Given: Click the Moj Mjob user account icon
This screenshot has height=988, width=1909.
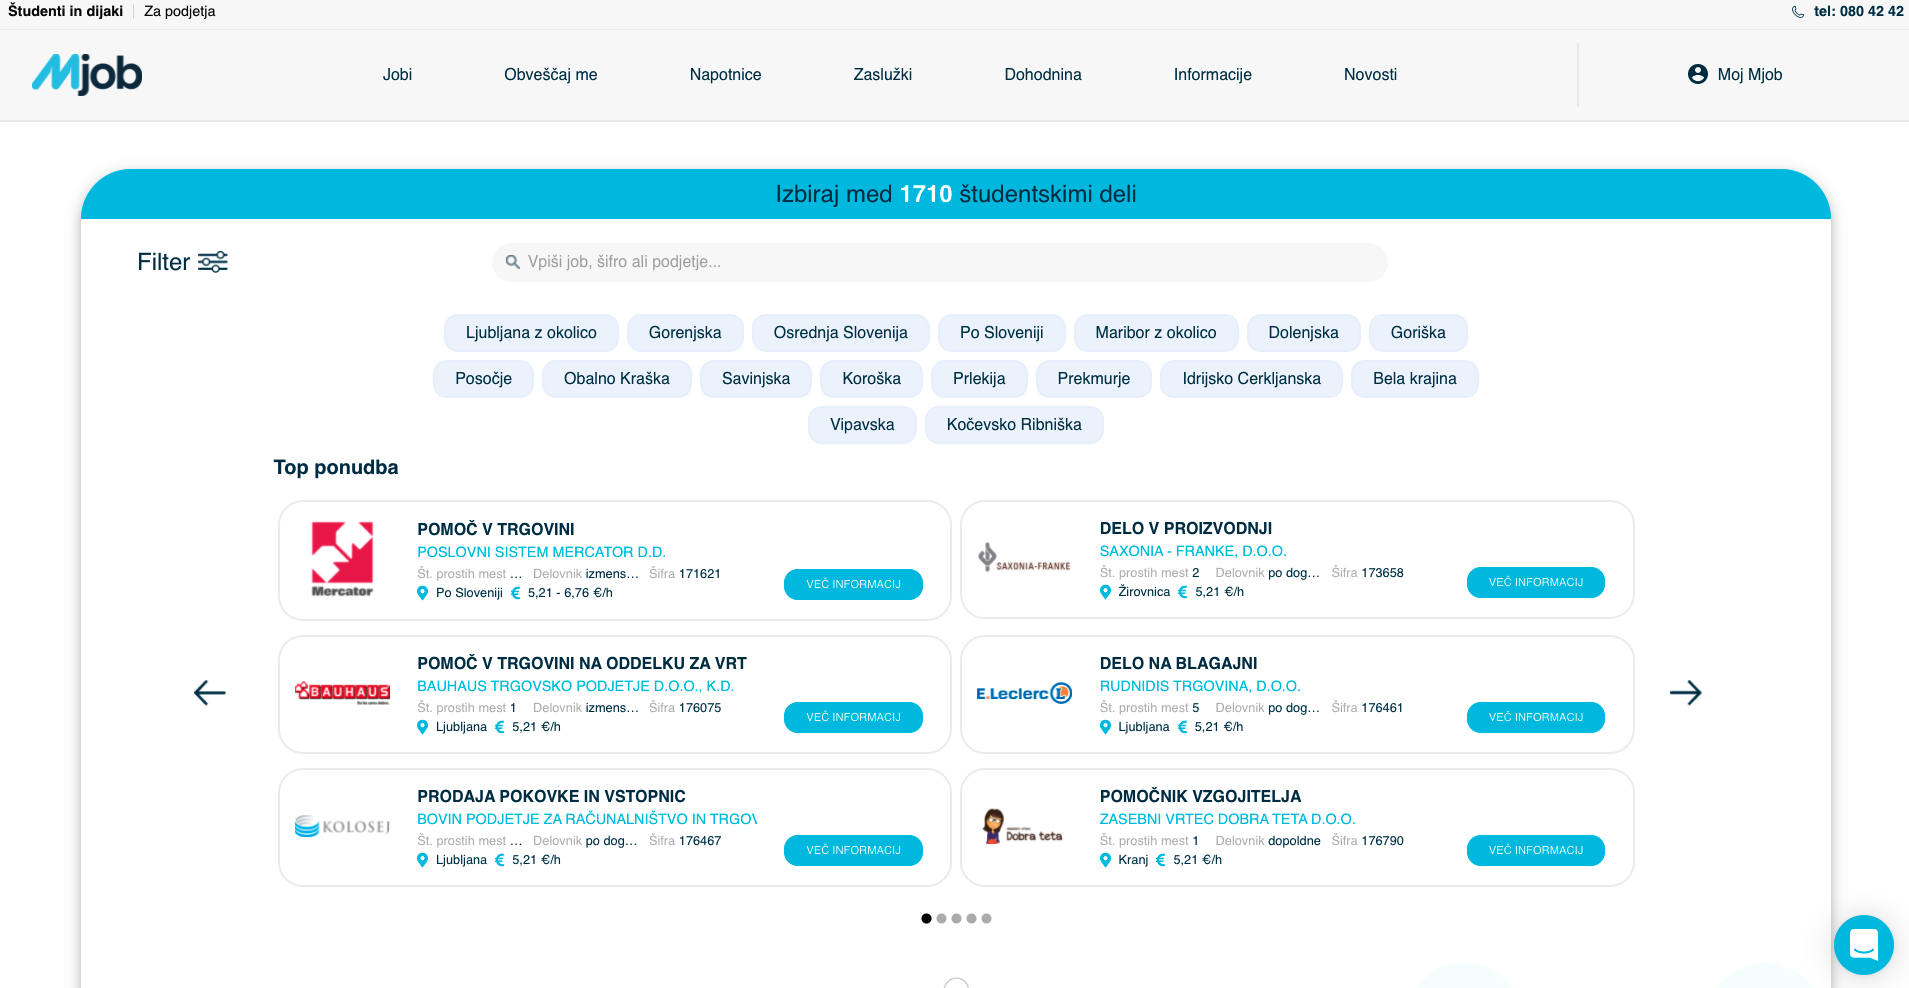Looking at the screenshot, I should [1697, 75].
